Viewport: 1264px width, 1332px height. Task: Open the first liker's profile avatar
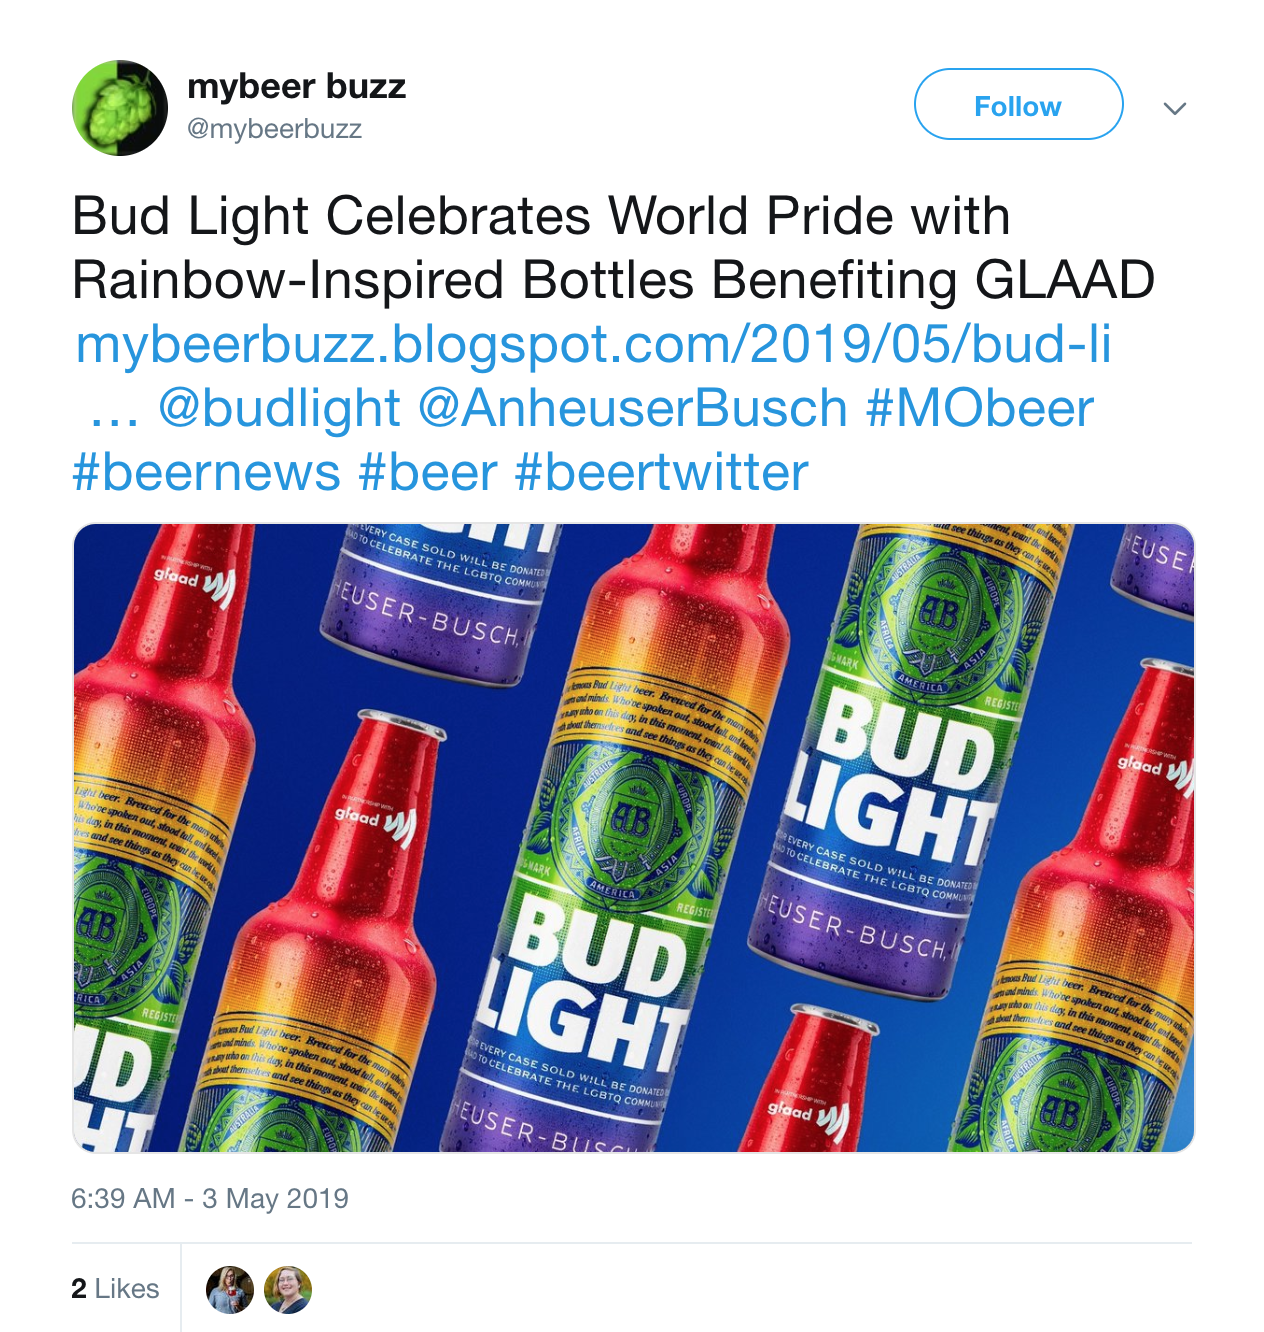230,1289
